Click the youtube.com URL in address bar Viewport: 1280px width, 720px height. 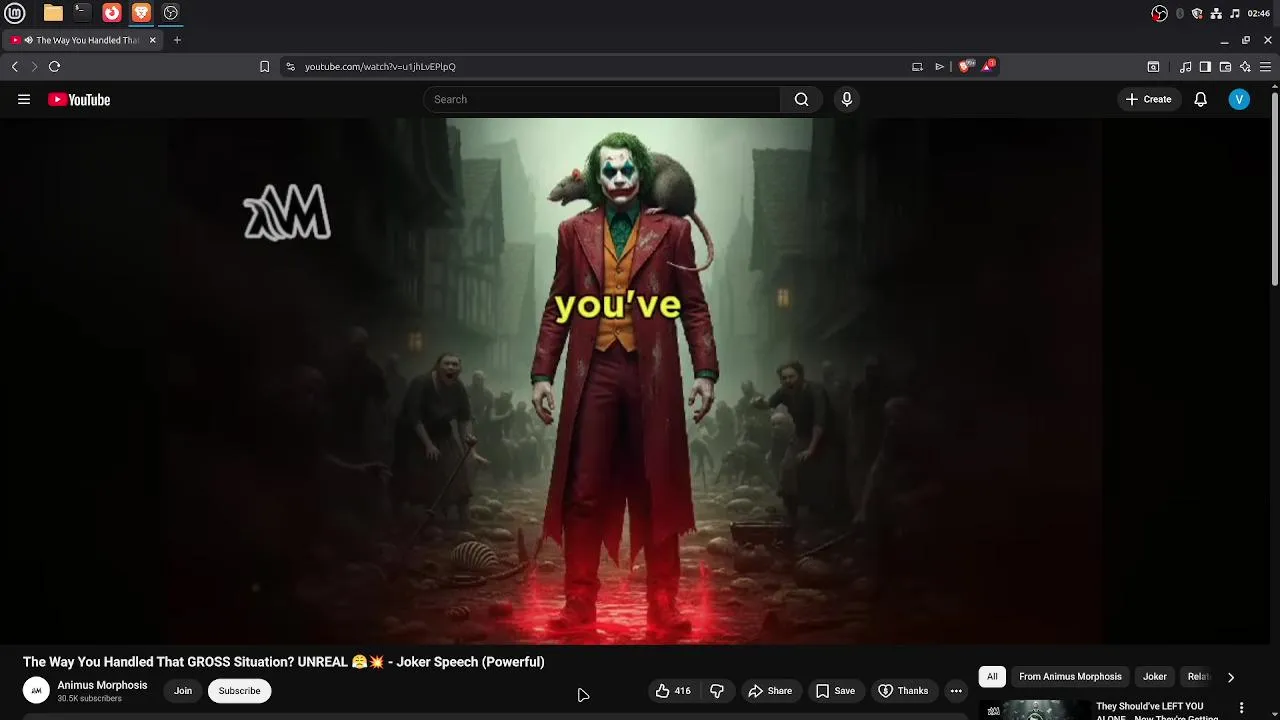(x=380, y=67)
